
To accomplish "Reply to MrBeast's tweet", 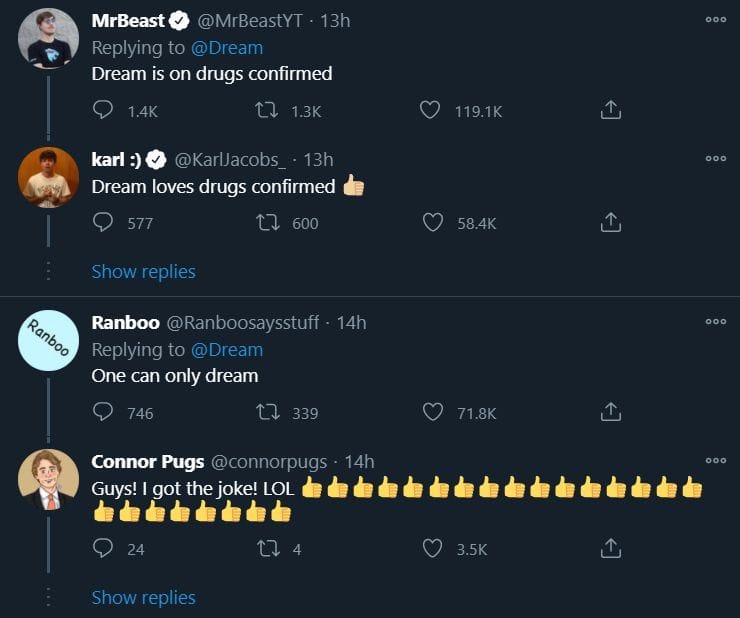I will (x=103, y=111).
